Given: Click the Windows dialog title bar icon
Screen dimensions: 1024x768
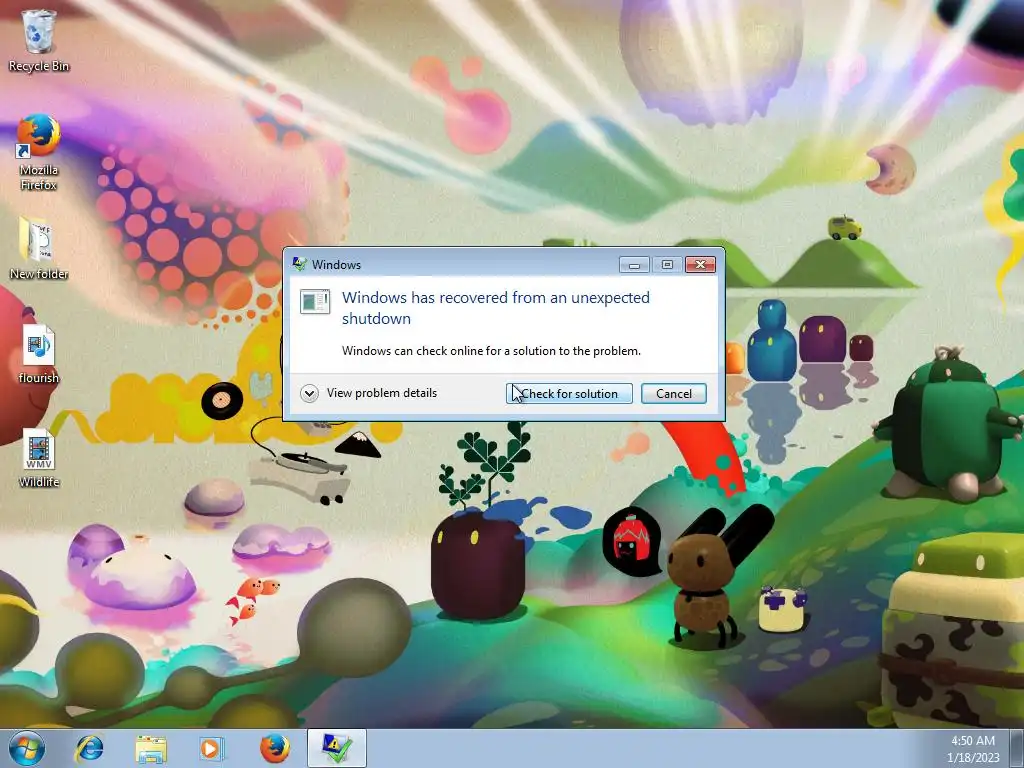Looking at the screenshot, I should point(300,264).
